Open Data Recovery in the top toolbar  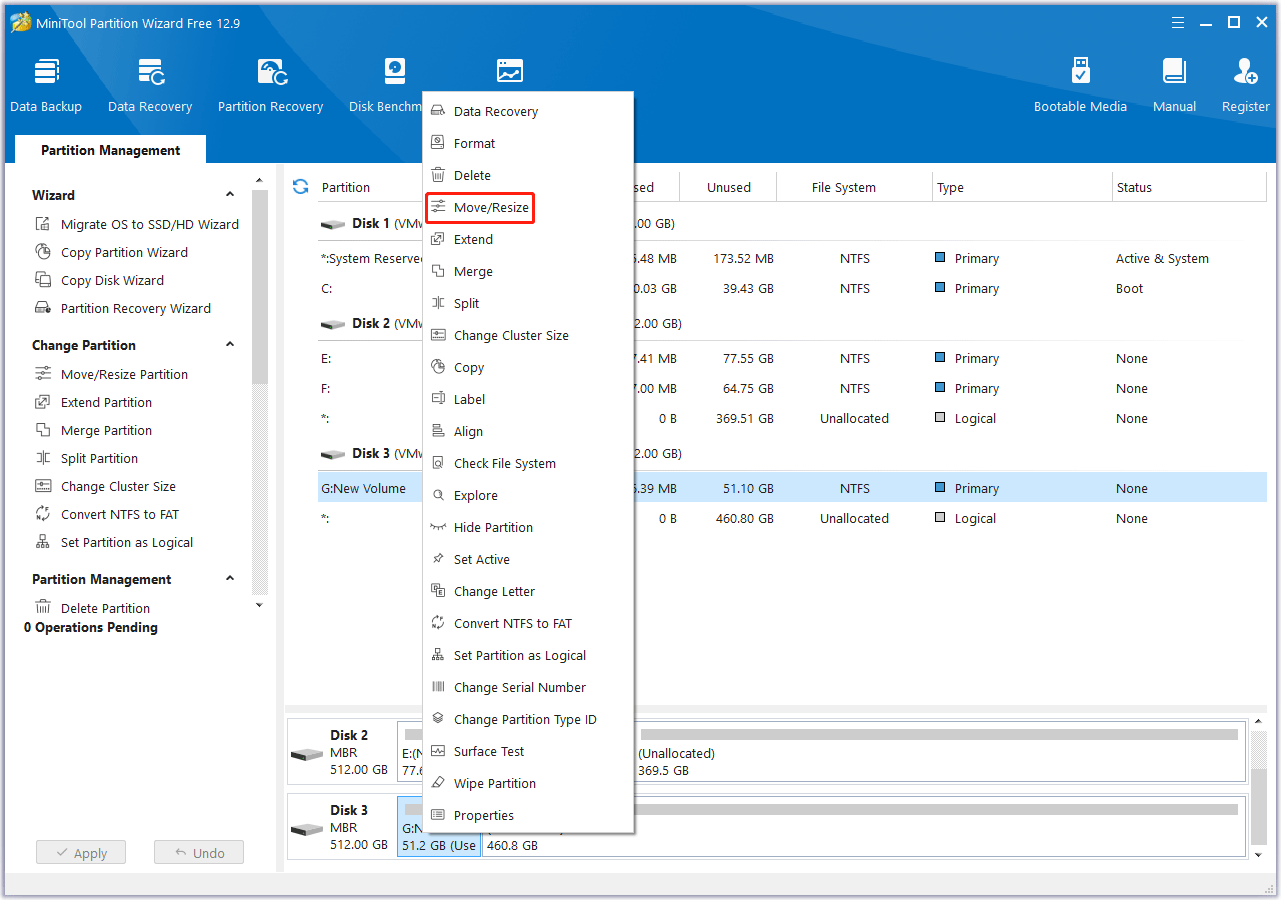tap(150, 86)
